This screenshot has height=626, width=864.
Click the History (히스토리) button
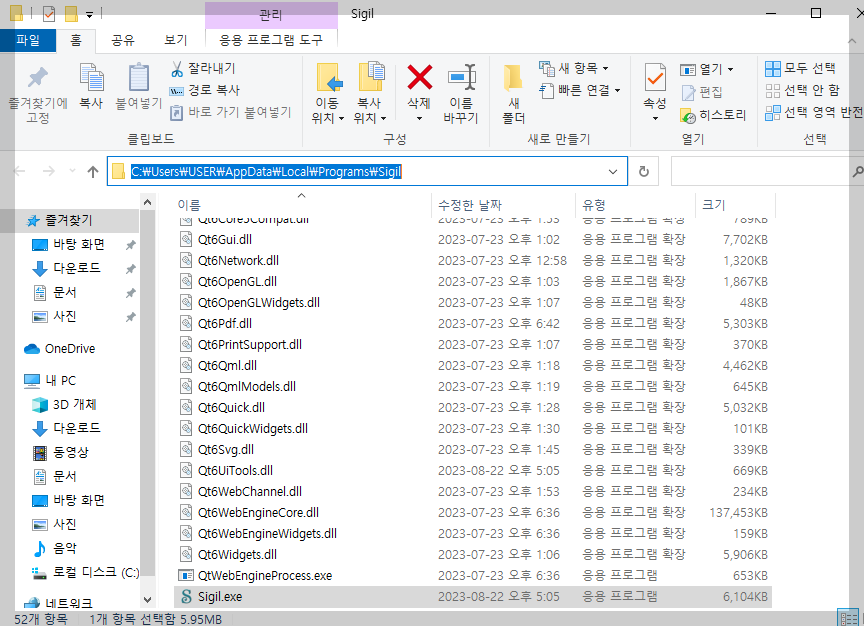713,115
